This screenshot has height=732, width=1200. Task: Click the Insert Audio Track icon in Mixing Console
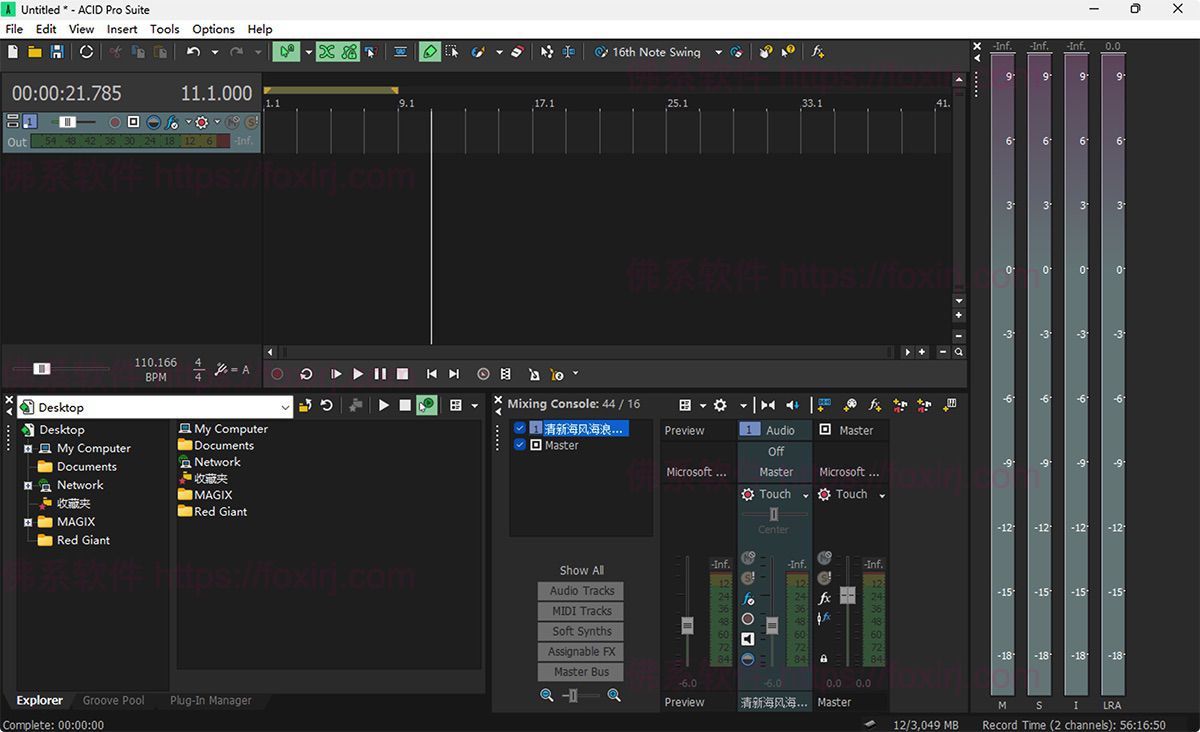coord(823,405)
